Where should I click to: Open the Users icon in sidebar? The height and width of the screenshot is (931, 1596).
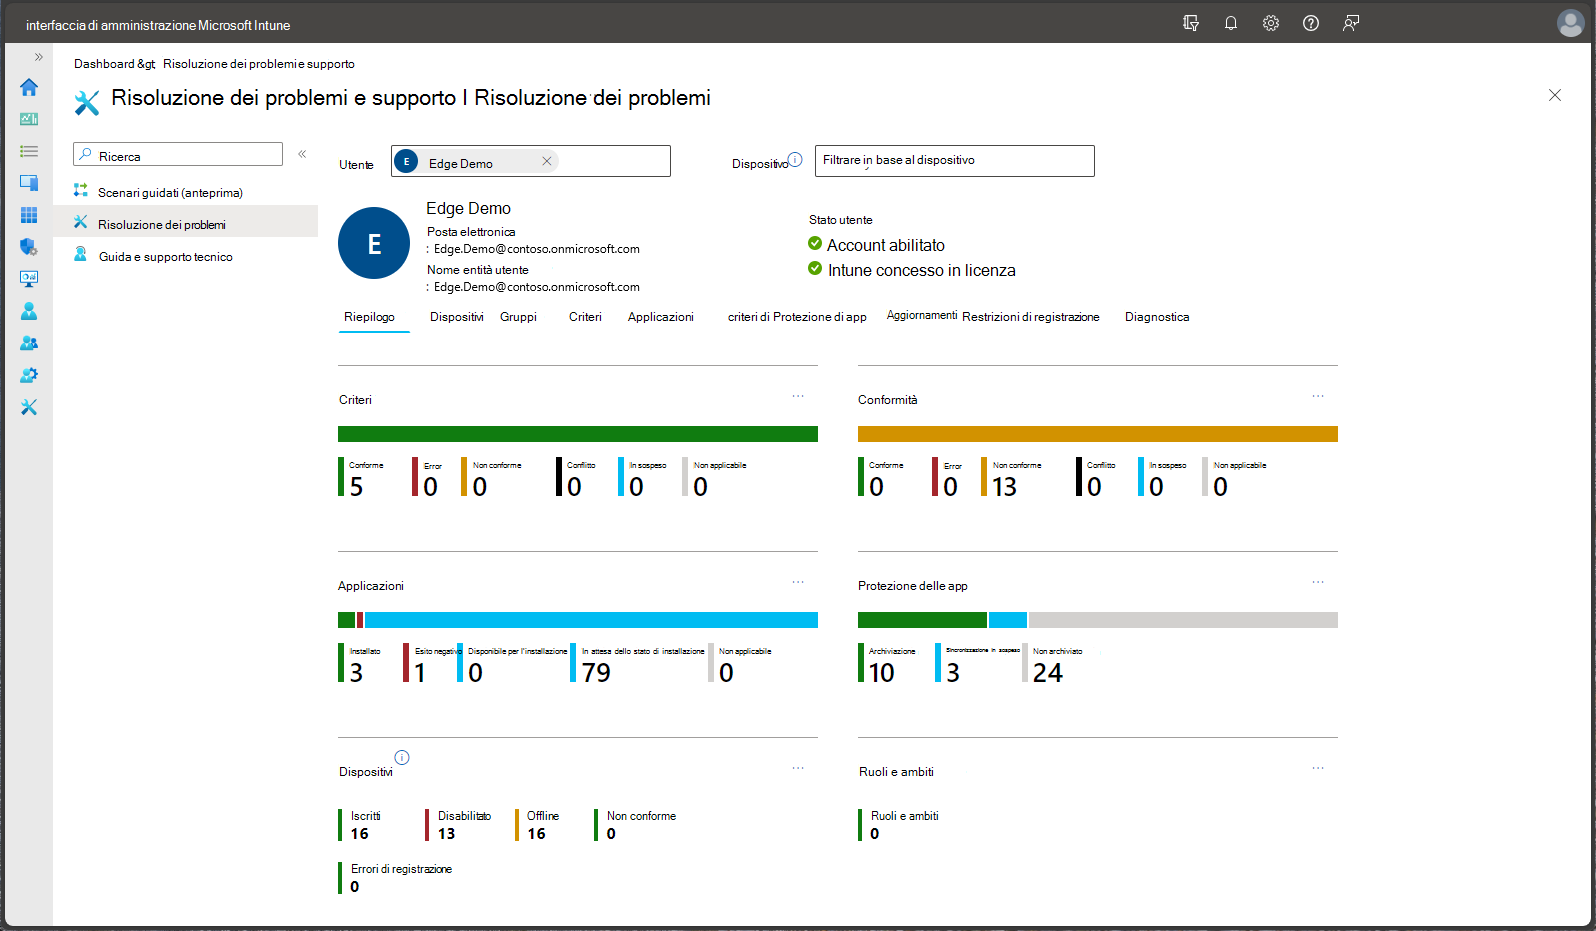[x=29, y=311]
